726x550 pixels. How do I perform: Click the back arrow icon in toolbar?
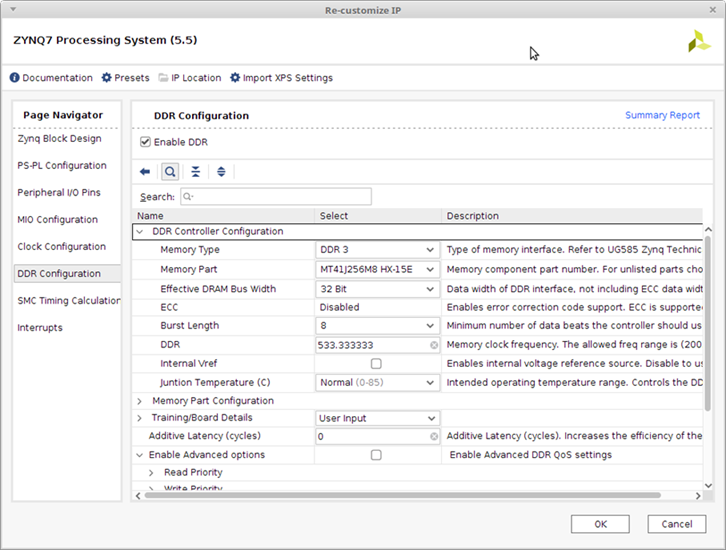145,172
